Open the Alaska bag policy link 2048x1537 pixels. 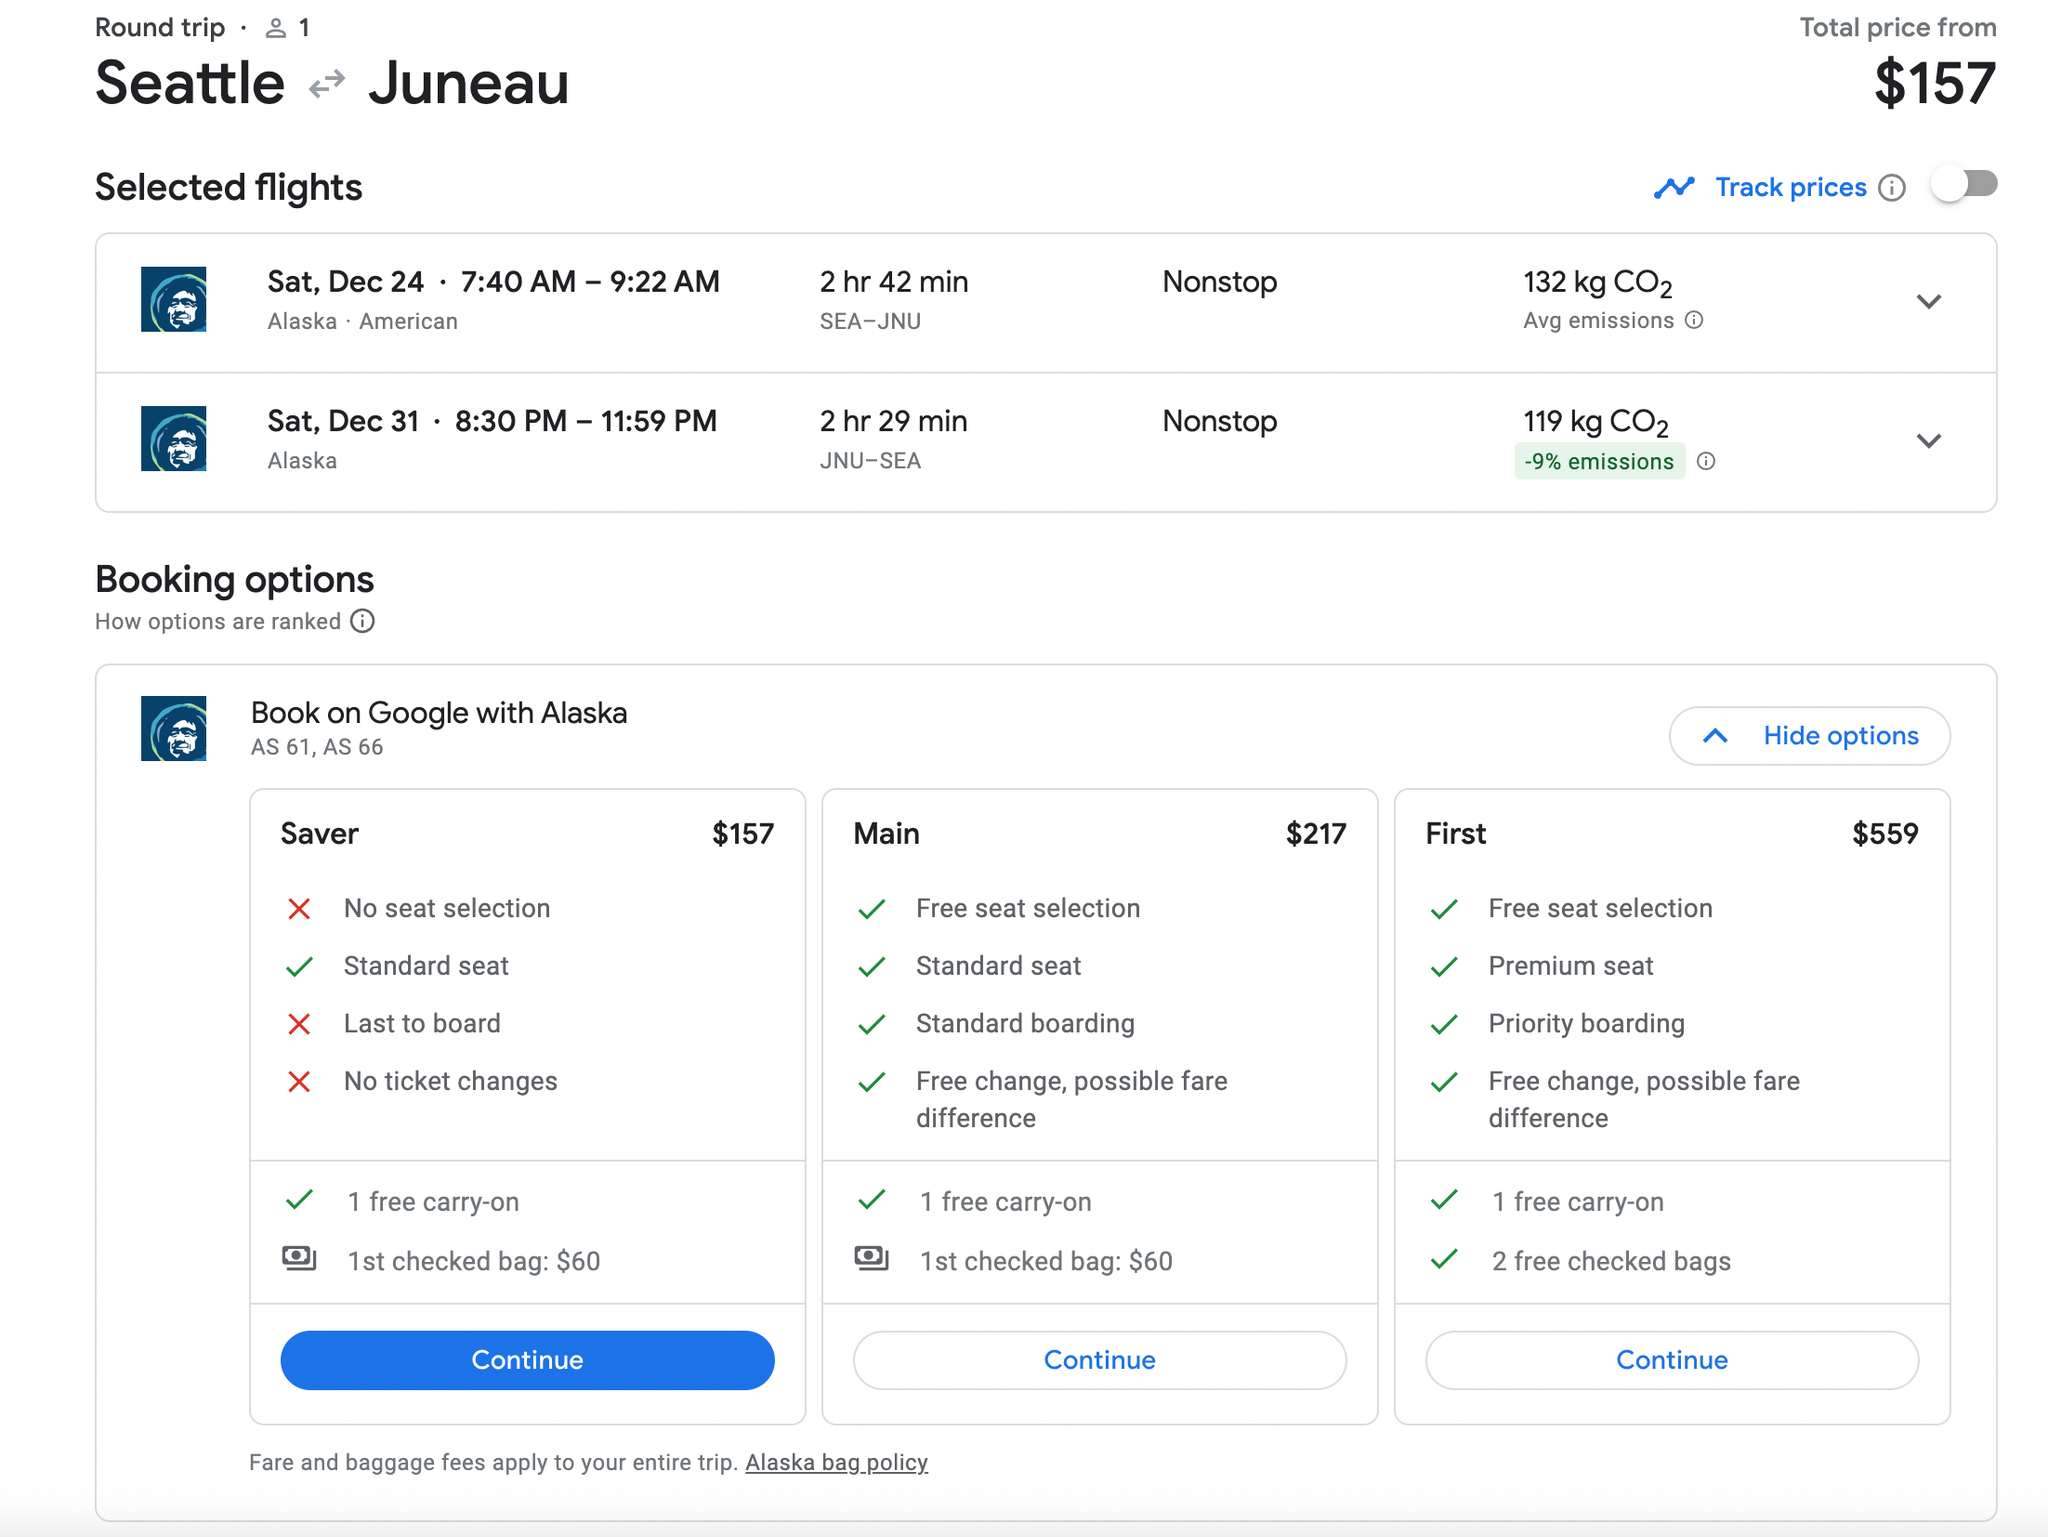click(836, 1461)
